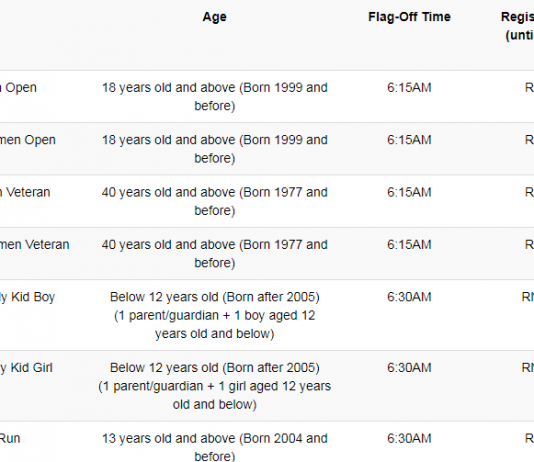
Task: Click the Women Veteran 6:15AM flag-off time
Action: click(409, 245)
